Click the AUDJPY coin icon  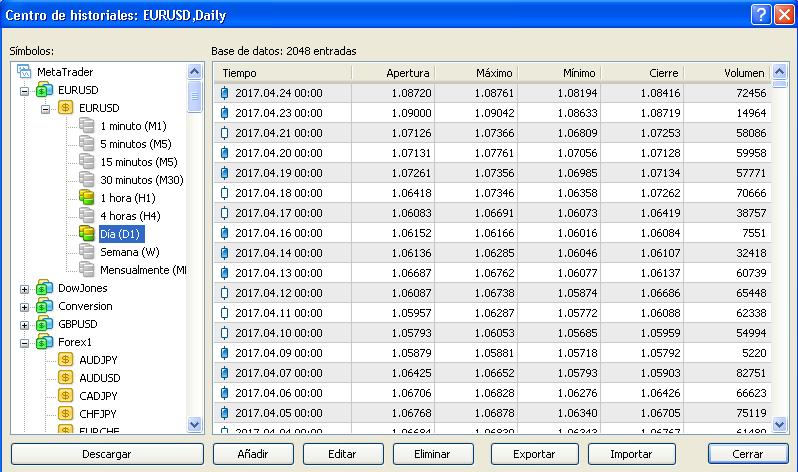66,360
